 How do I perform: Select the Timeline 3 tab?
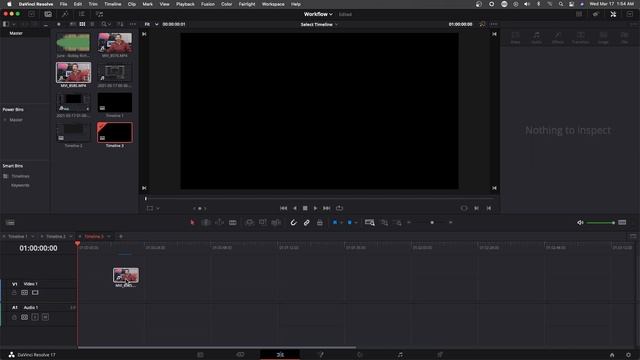pyautogui.click(x=94, y=236)
